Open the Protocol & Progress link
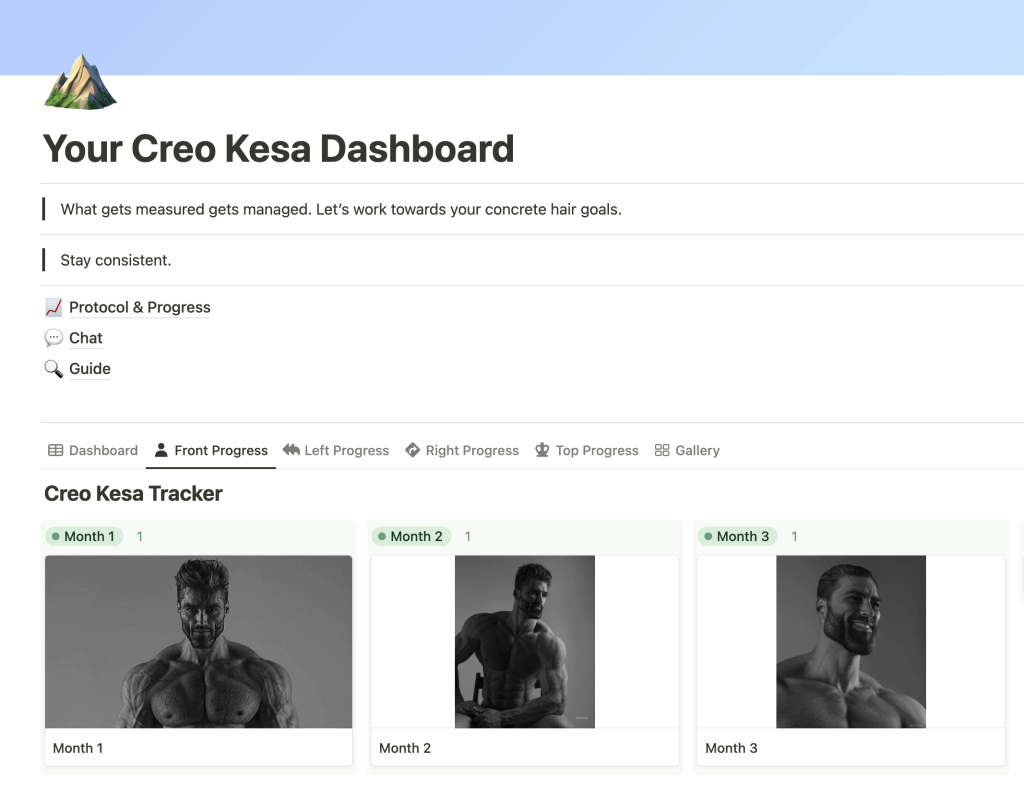 pyautogui.click(x=139, y=307)
